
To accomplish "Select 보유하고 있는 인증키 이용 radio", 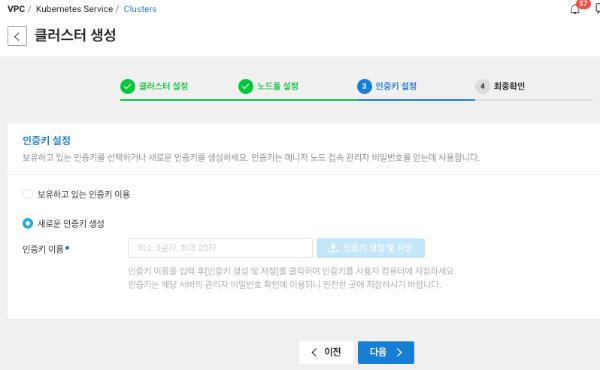I will 28,194.
